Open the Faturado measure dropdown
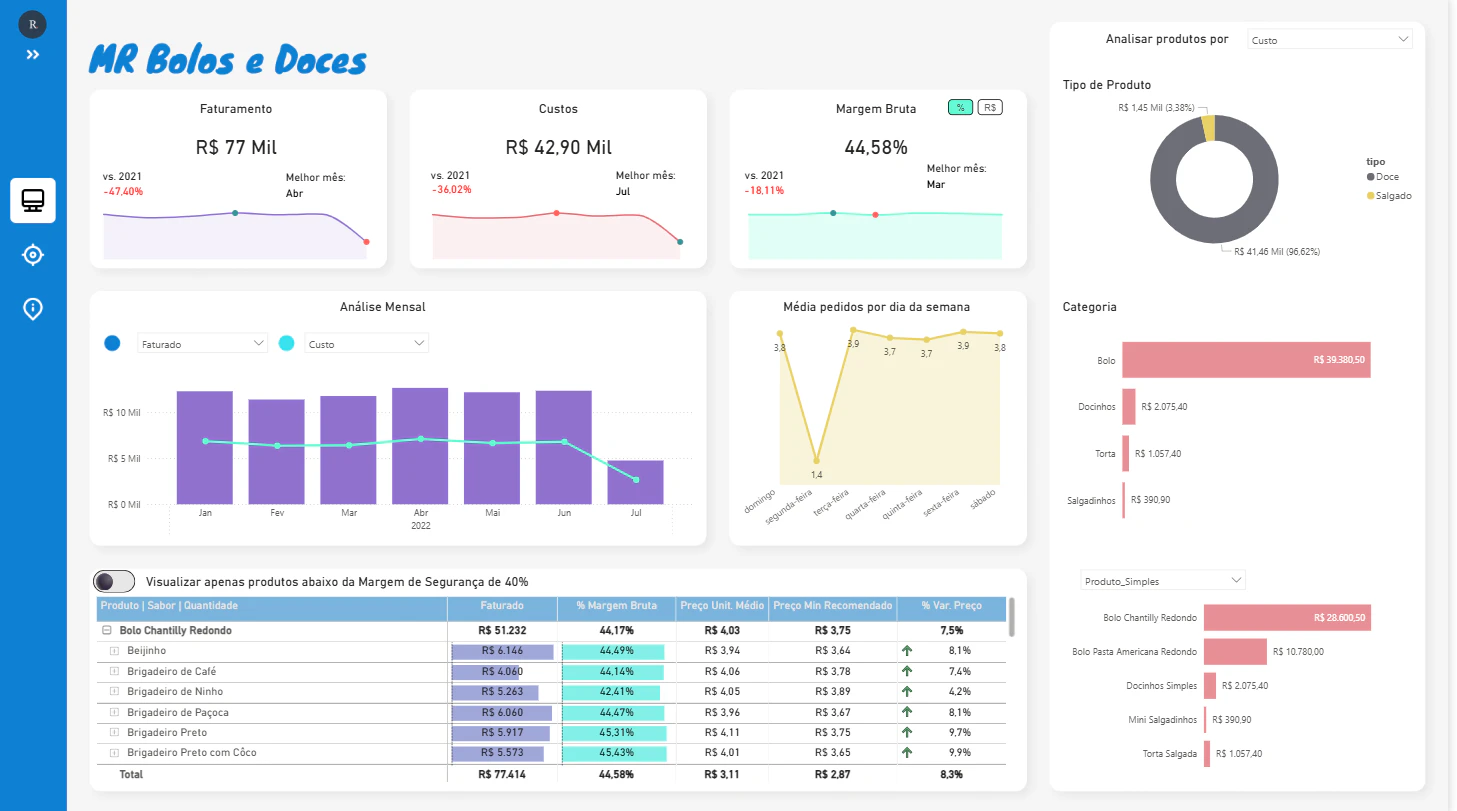 203,343
